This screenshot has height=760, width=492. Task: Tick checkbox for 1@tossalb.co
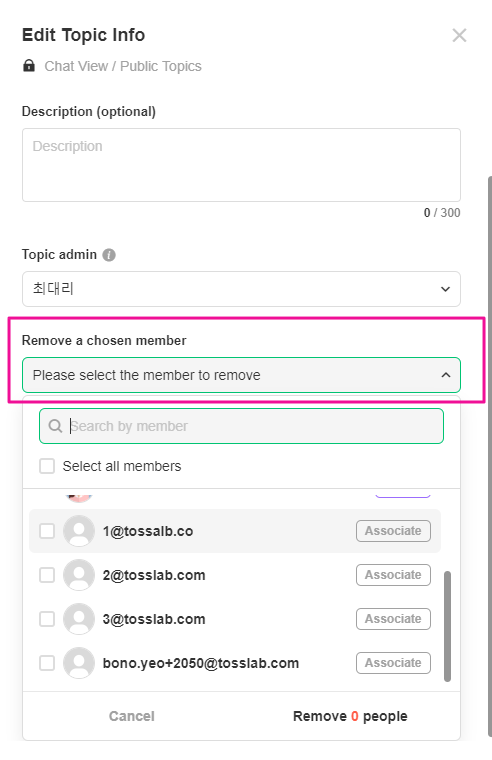[x=47, y=531]
